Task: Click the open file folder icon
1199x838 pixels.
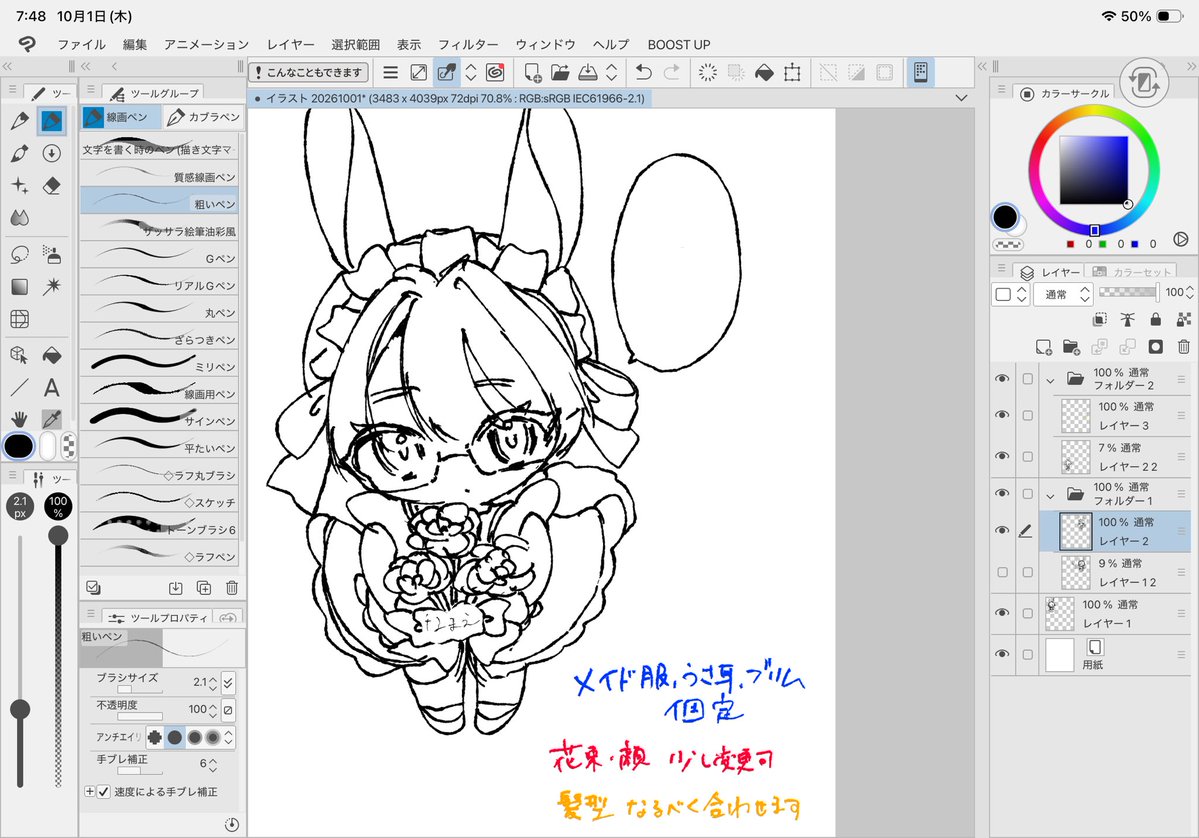Action: 560,73
